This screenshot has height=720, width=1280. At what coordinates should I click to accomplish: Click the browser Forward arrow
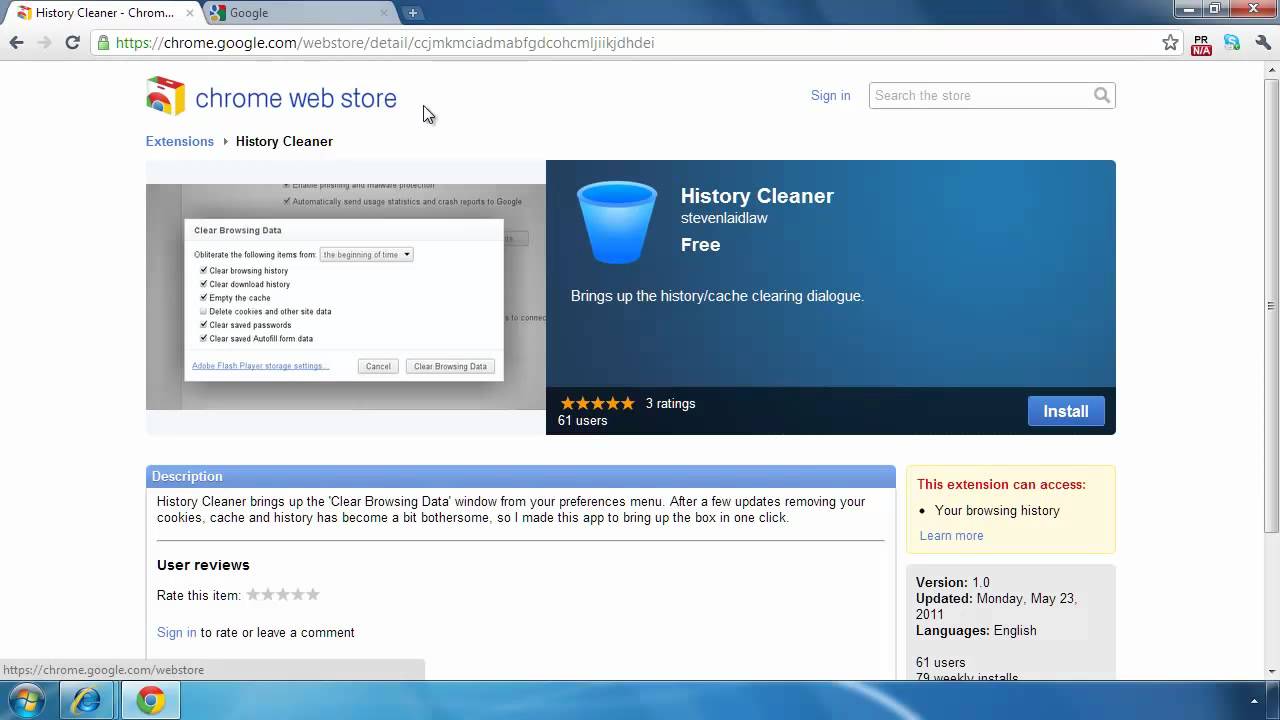point(44,42)
